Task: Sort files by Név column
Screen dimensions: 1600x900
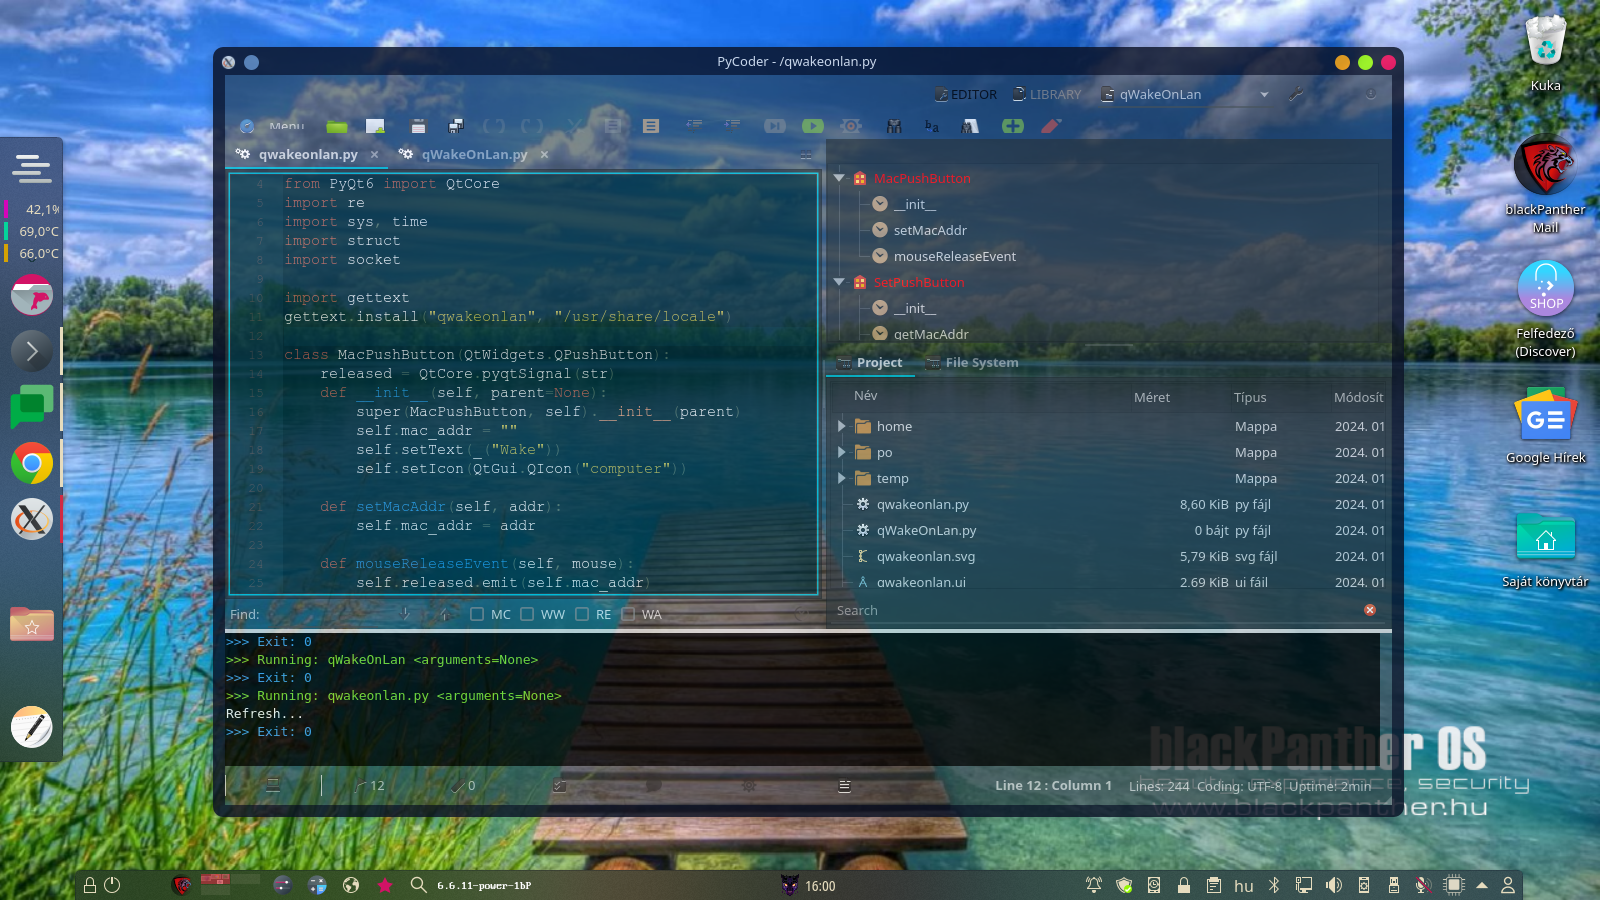Action: click(x=866, y=397)
